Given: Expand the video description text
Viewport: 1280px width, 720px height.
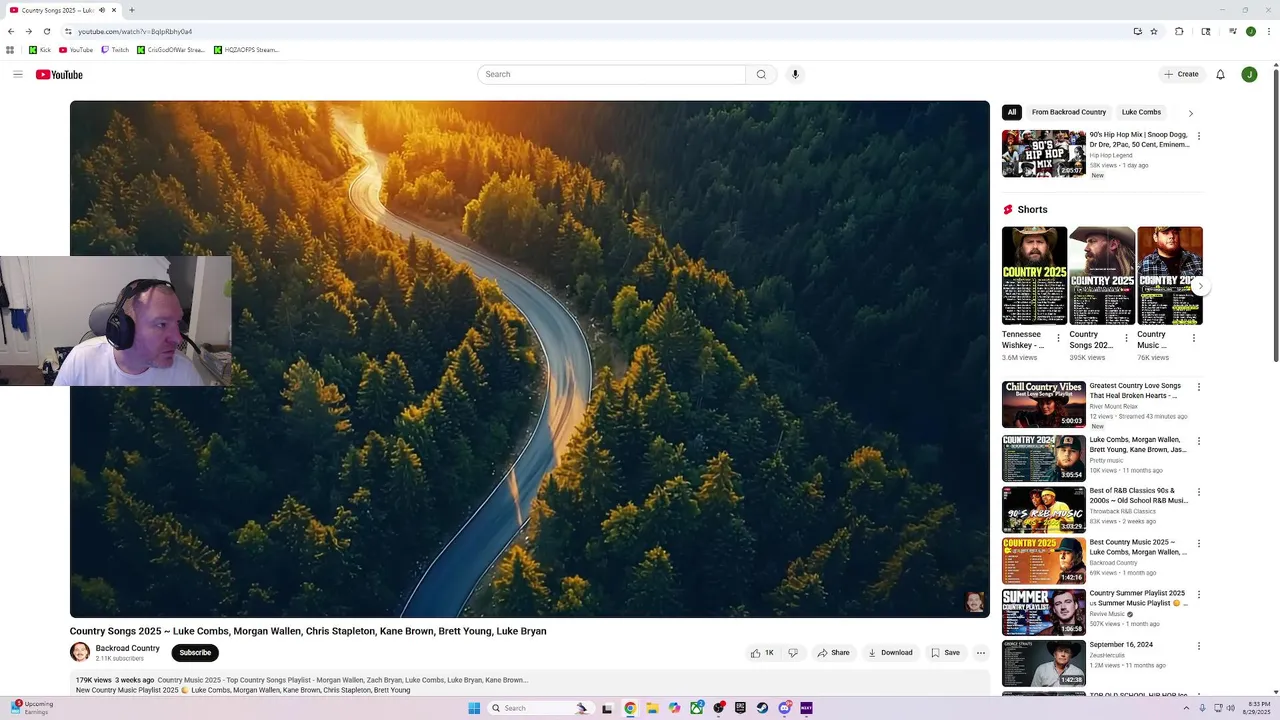Looking at the screenshot, I should (x=530, y=684).
